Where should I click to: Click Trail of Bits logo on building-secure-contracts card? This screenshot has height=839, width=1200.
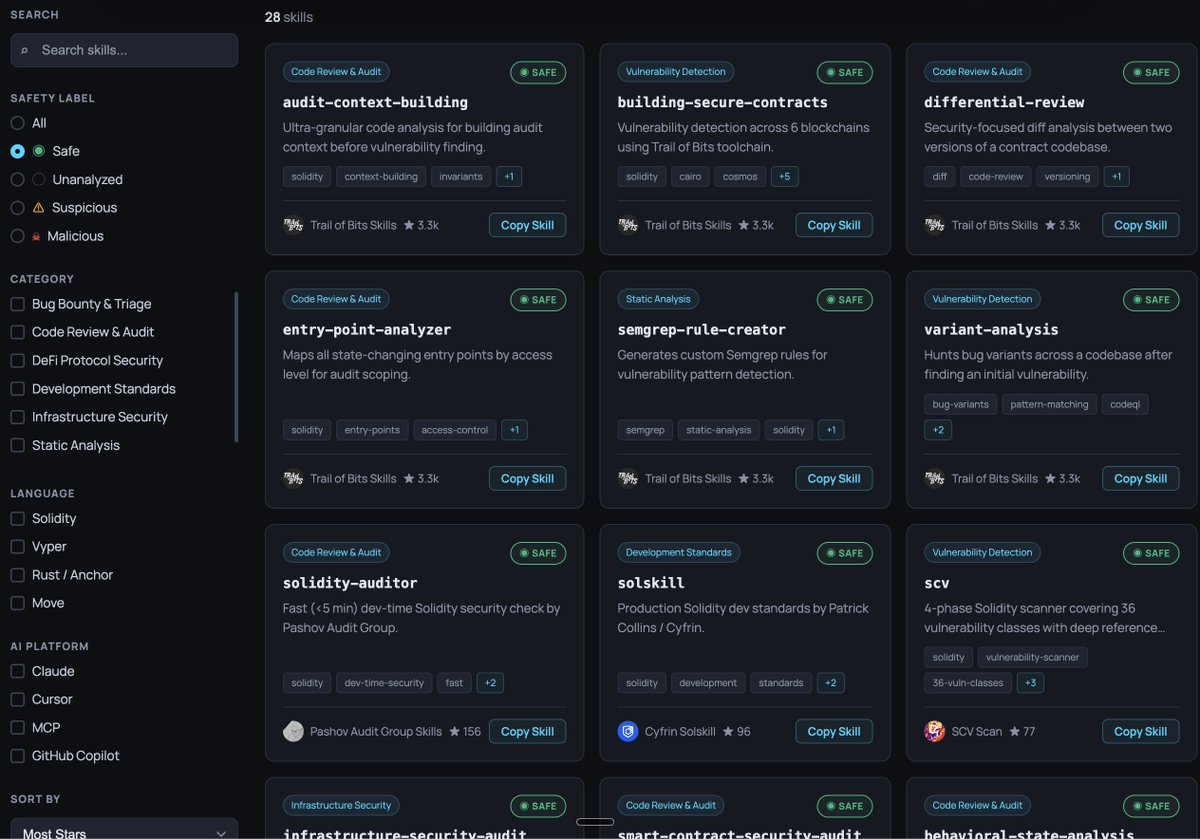coord(628,225)
